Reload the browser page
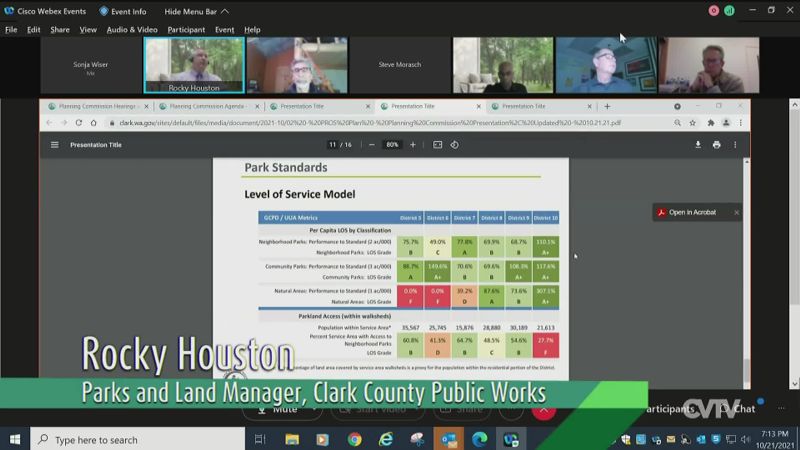This screenshot has height=450, width=800. point(79,123)
